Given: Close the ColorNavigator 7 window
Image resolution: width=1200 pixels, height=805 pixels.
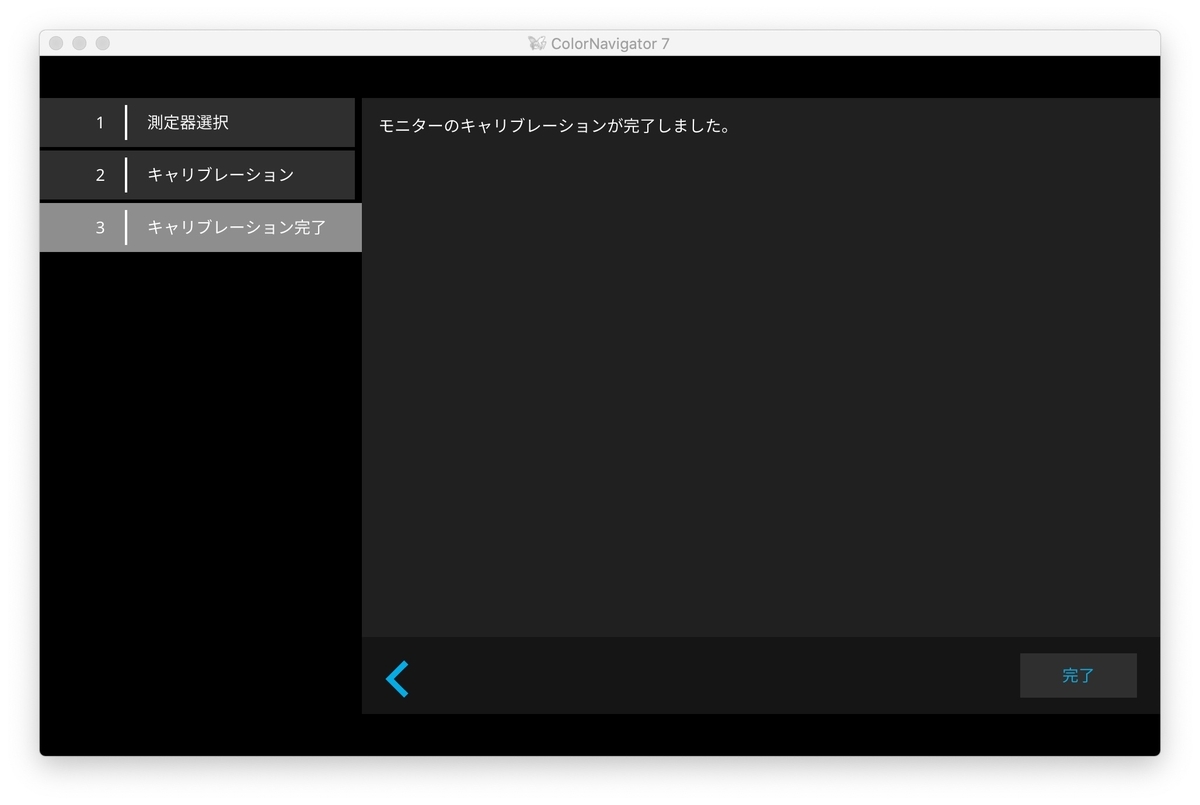Looking at the screenshot, I should pos(56,43).
